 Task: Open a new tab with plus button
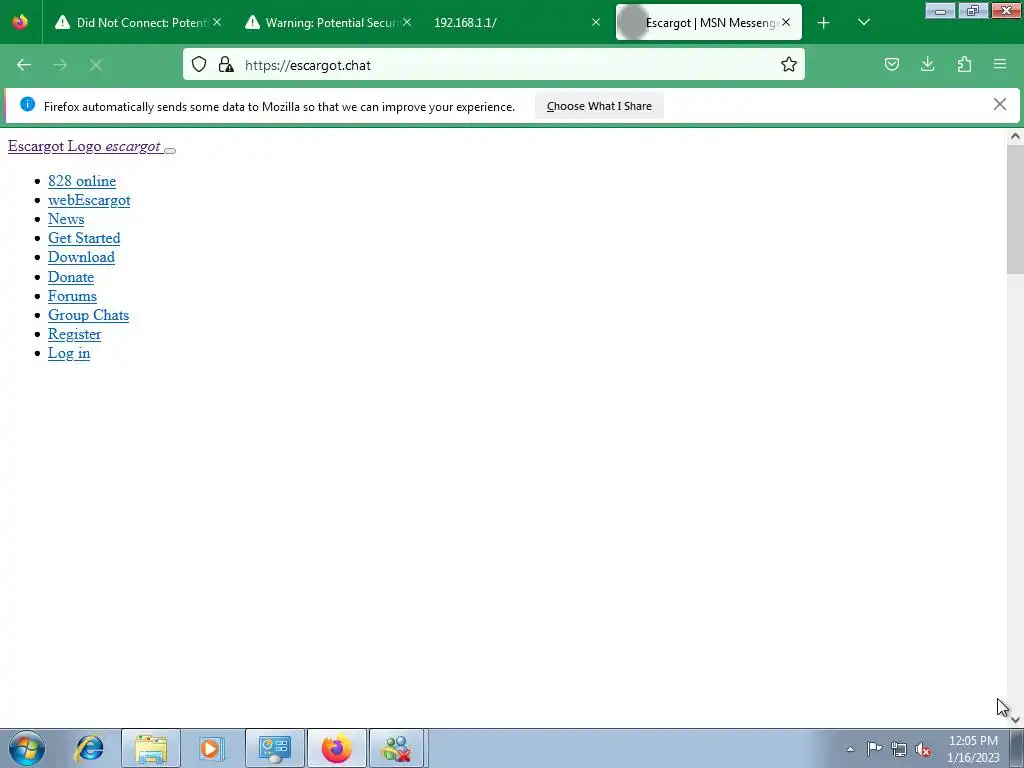(x=824, y=23)
